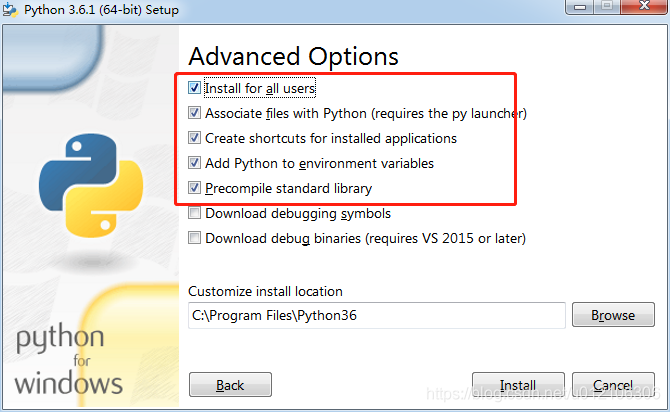Toggle Create shortcuts for installed applications
This screenshot has height=412, width=670.
194,138
